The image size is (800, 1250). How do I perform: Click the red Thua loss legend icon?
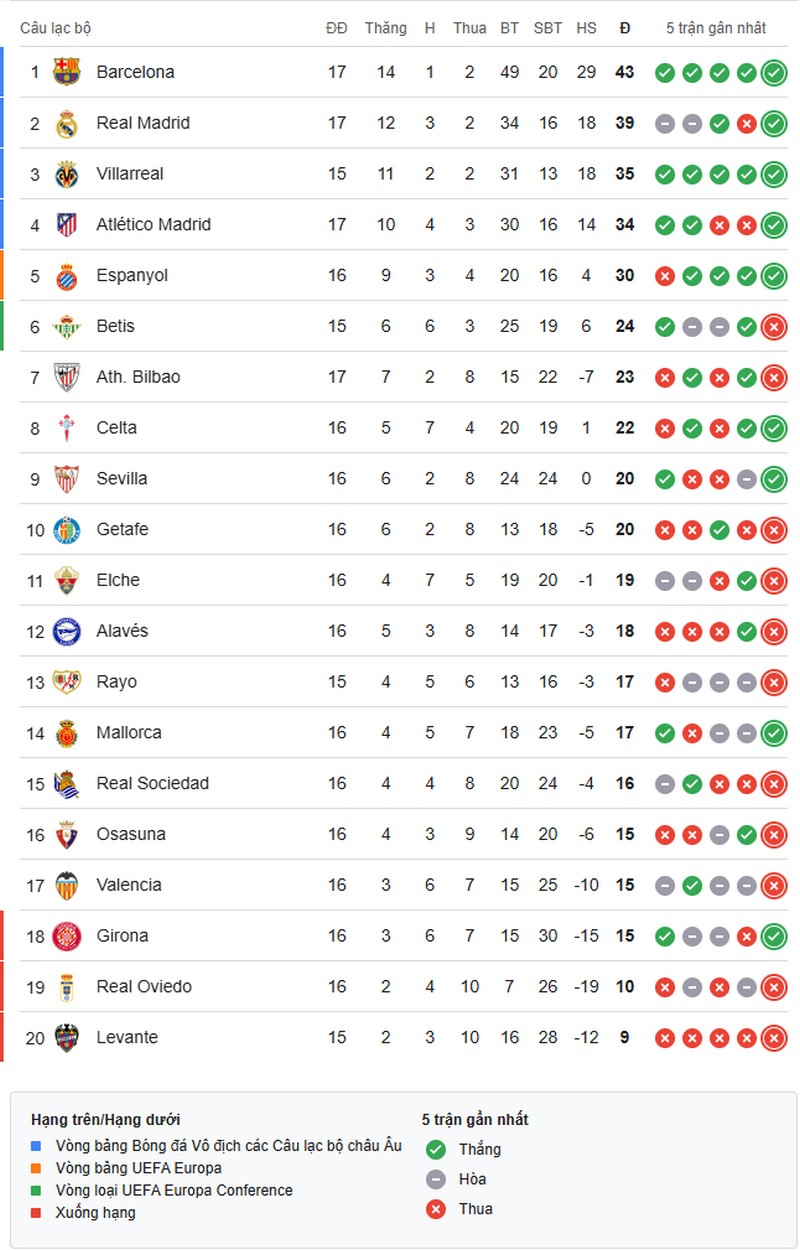(435, 1208)
